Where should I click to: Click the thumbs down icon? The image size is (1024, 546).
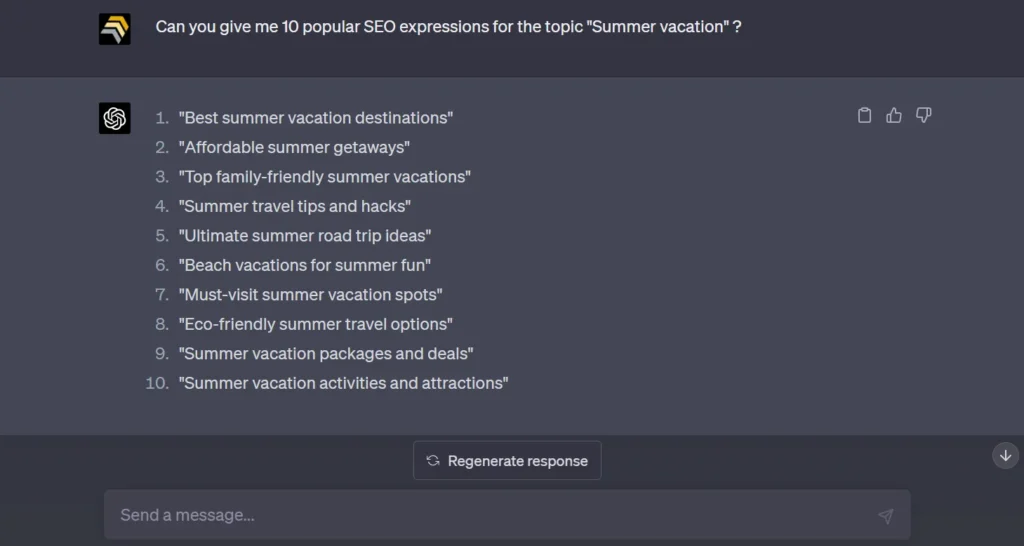click(x=924, y=116)
